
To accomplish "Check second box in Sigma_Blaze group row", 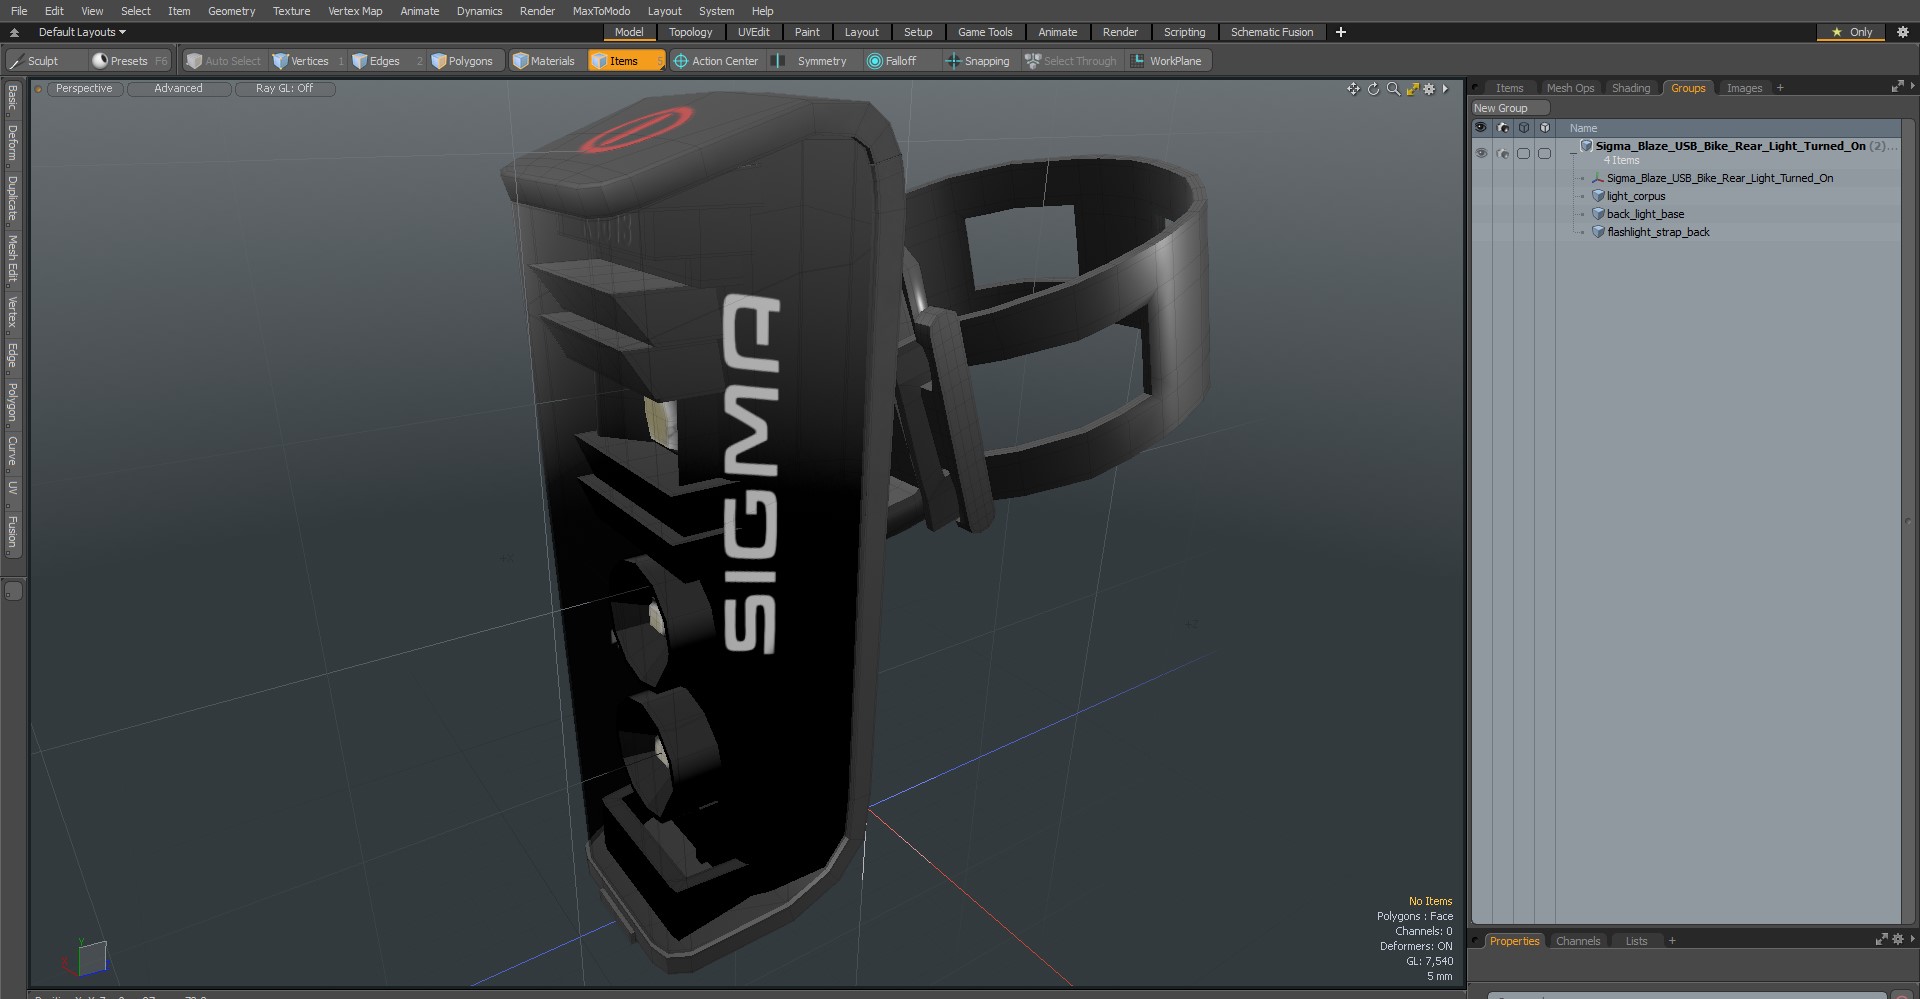I will coord(1544,154).
